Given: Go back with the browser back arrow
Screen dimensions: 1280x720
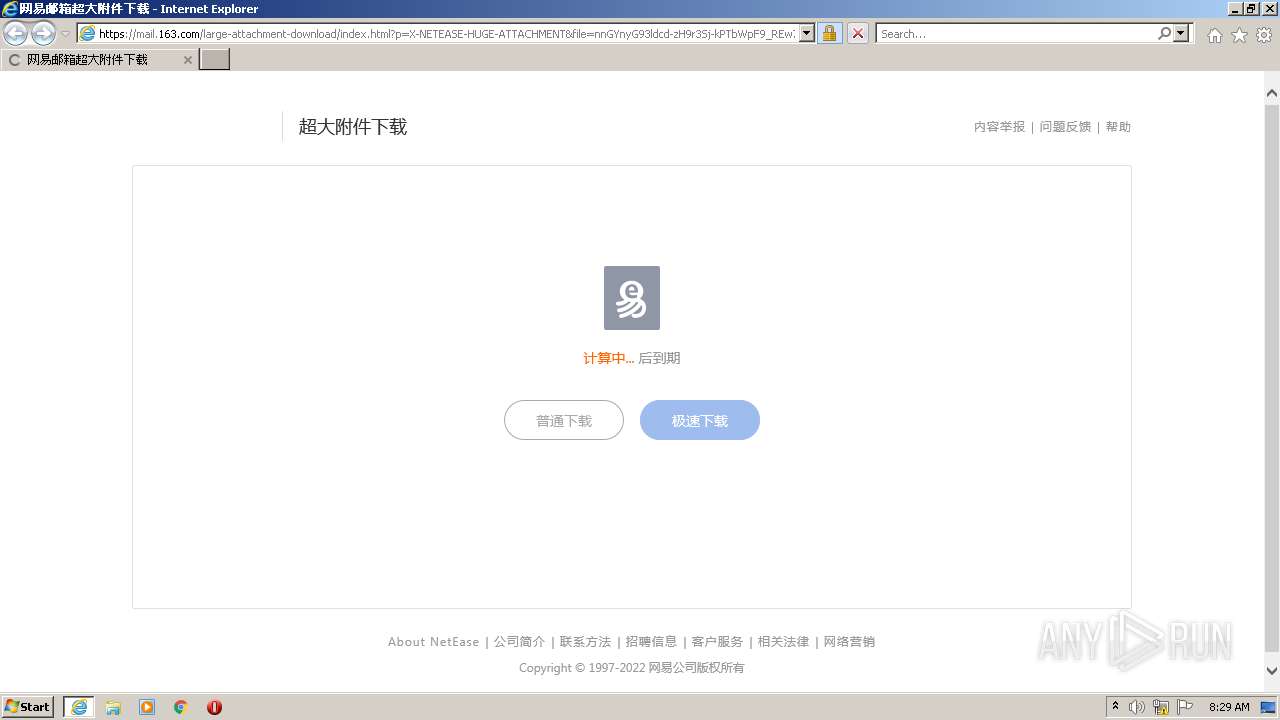Looking at the screenshot, I should pos(16,34).
